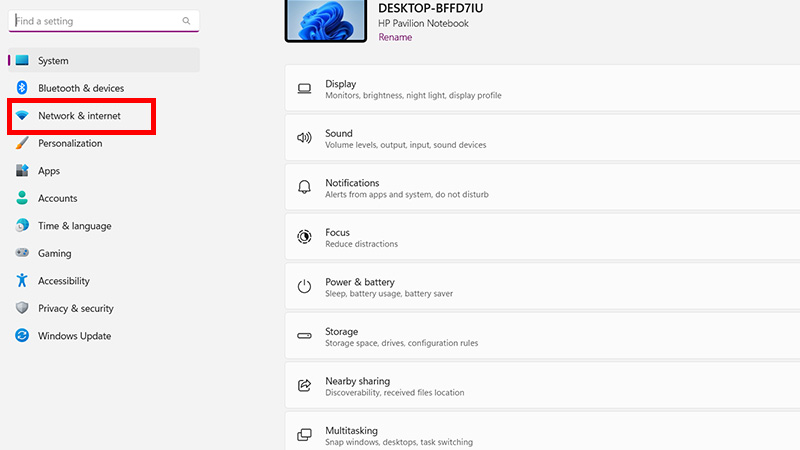800x450 pixels.
Task: Click the Privacy & security shield icon
Action: coord(22,308)
